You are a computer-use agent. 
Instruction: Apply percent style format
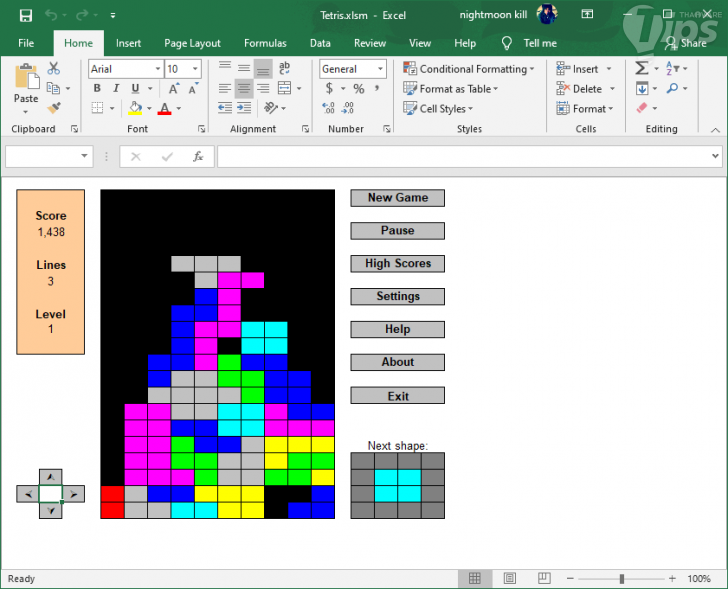pos(358,88)
